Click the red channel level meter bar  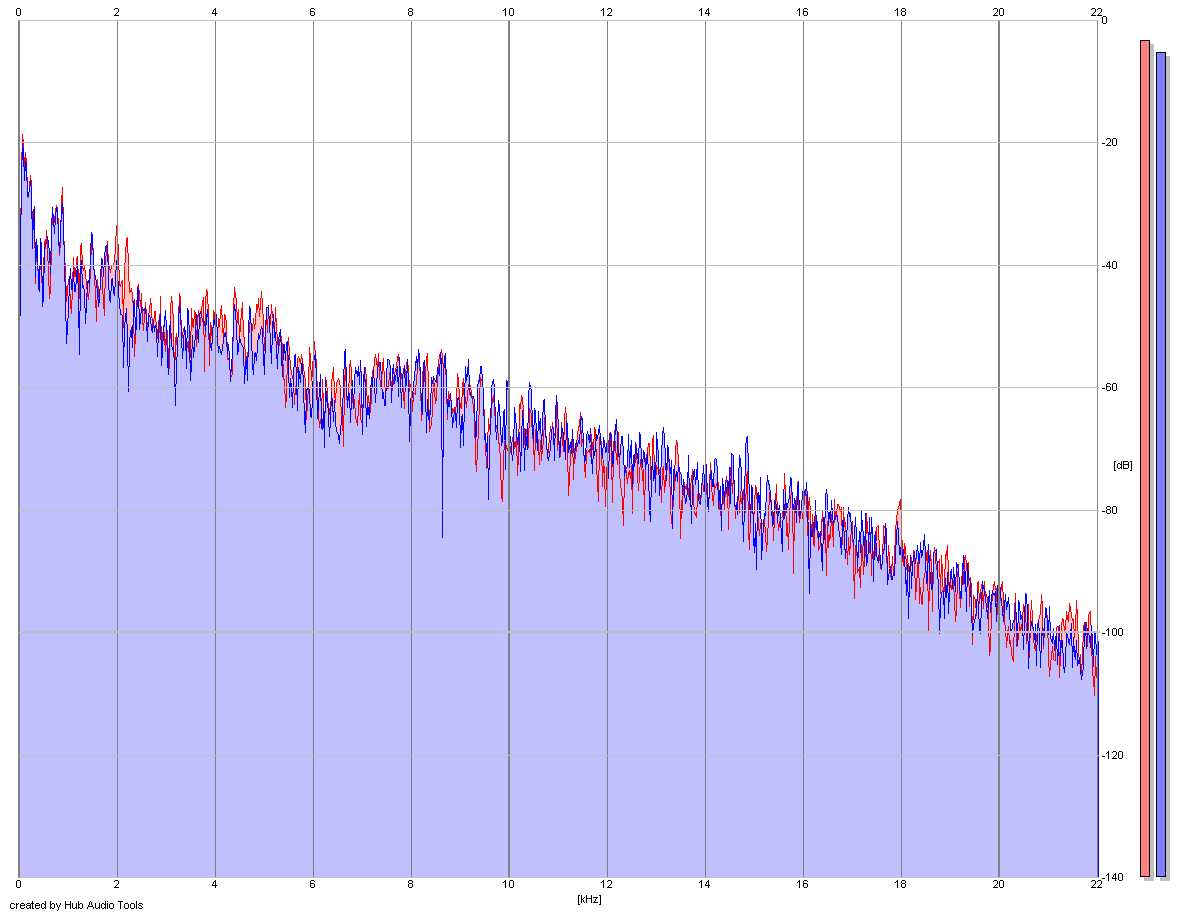point(1145,458)
